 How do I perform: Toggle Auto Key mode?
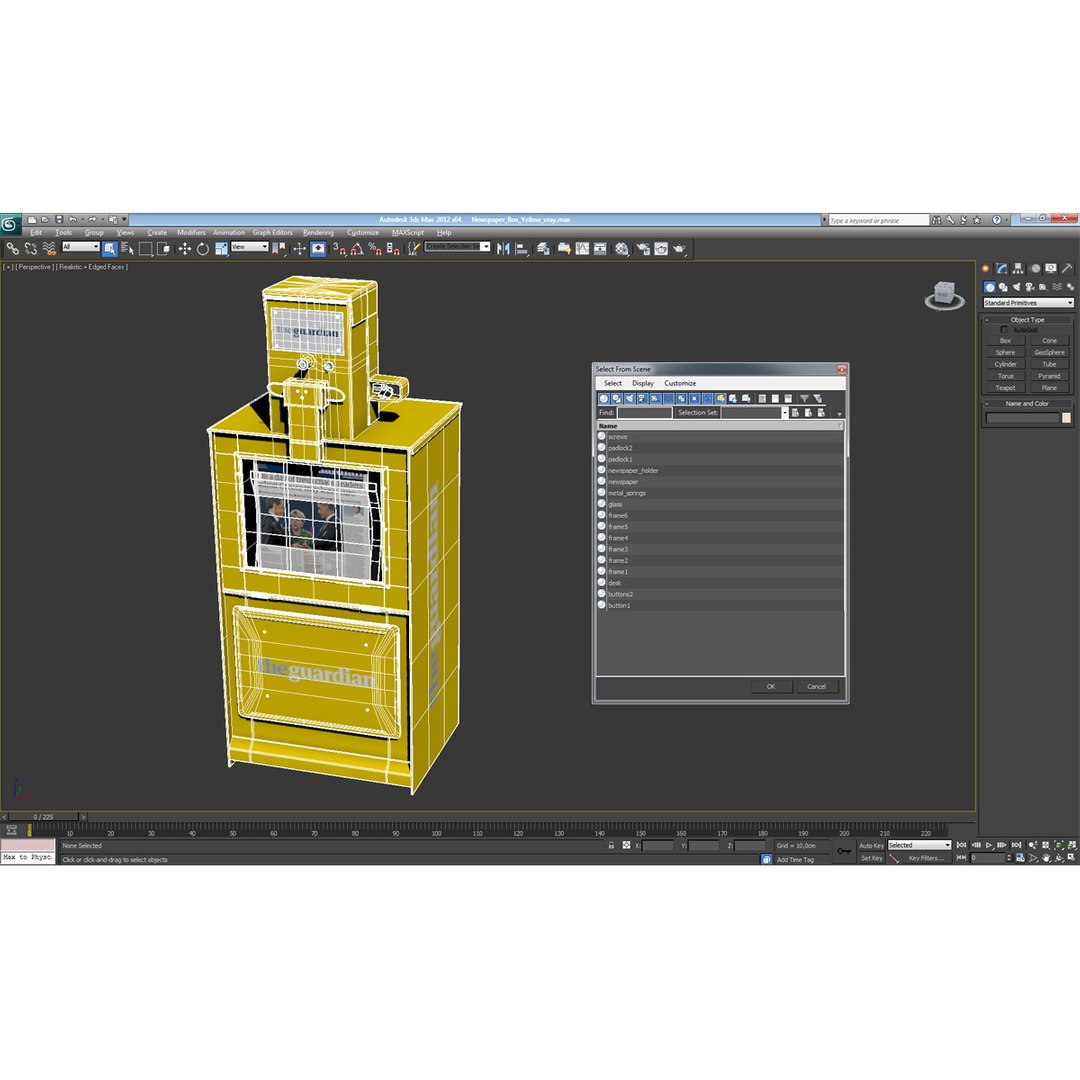click(x=871, y=846)
